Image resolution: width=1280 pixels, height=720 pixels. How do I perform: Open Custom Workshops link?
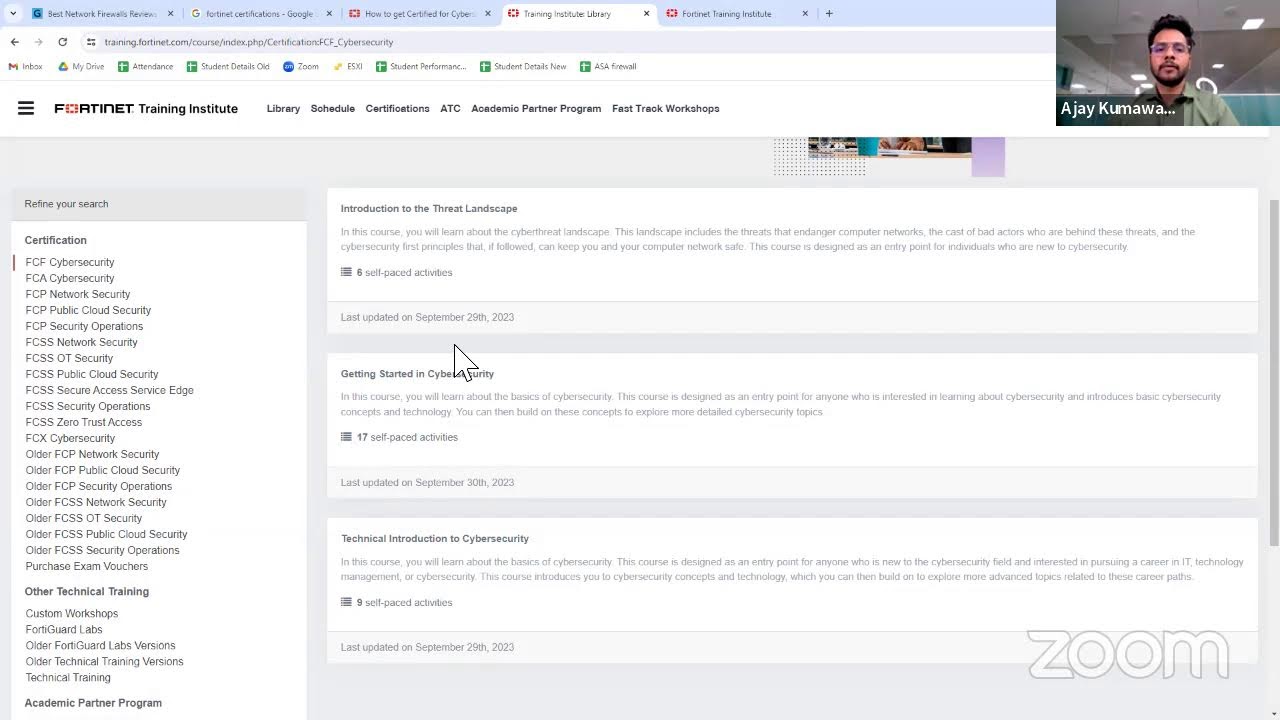pos(72,613)
